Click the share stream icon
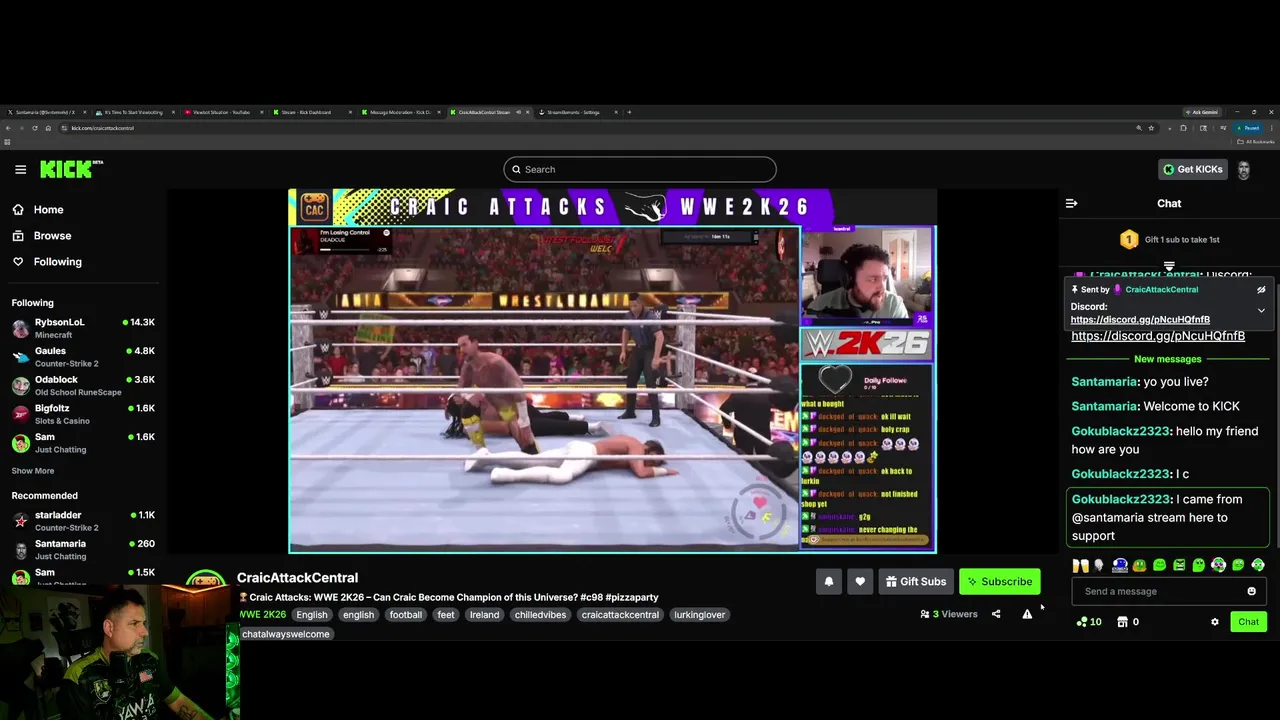 tap(996, 614)
